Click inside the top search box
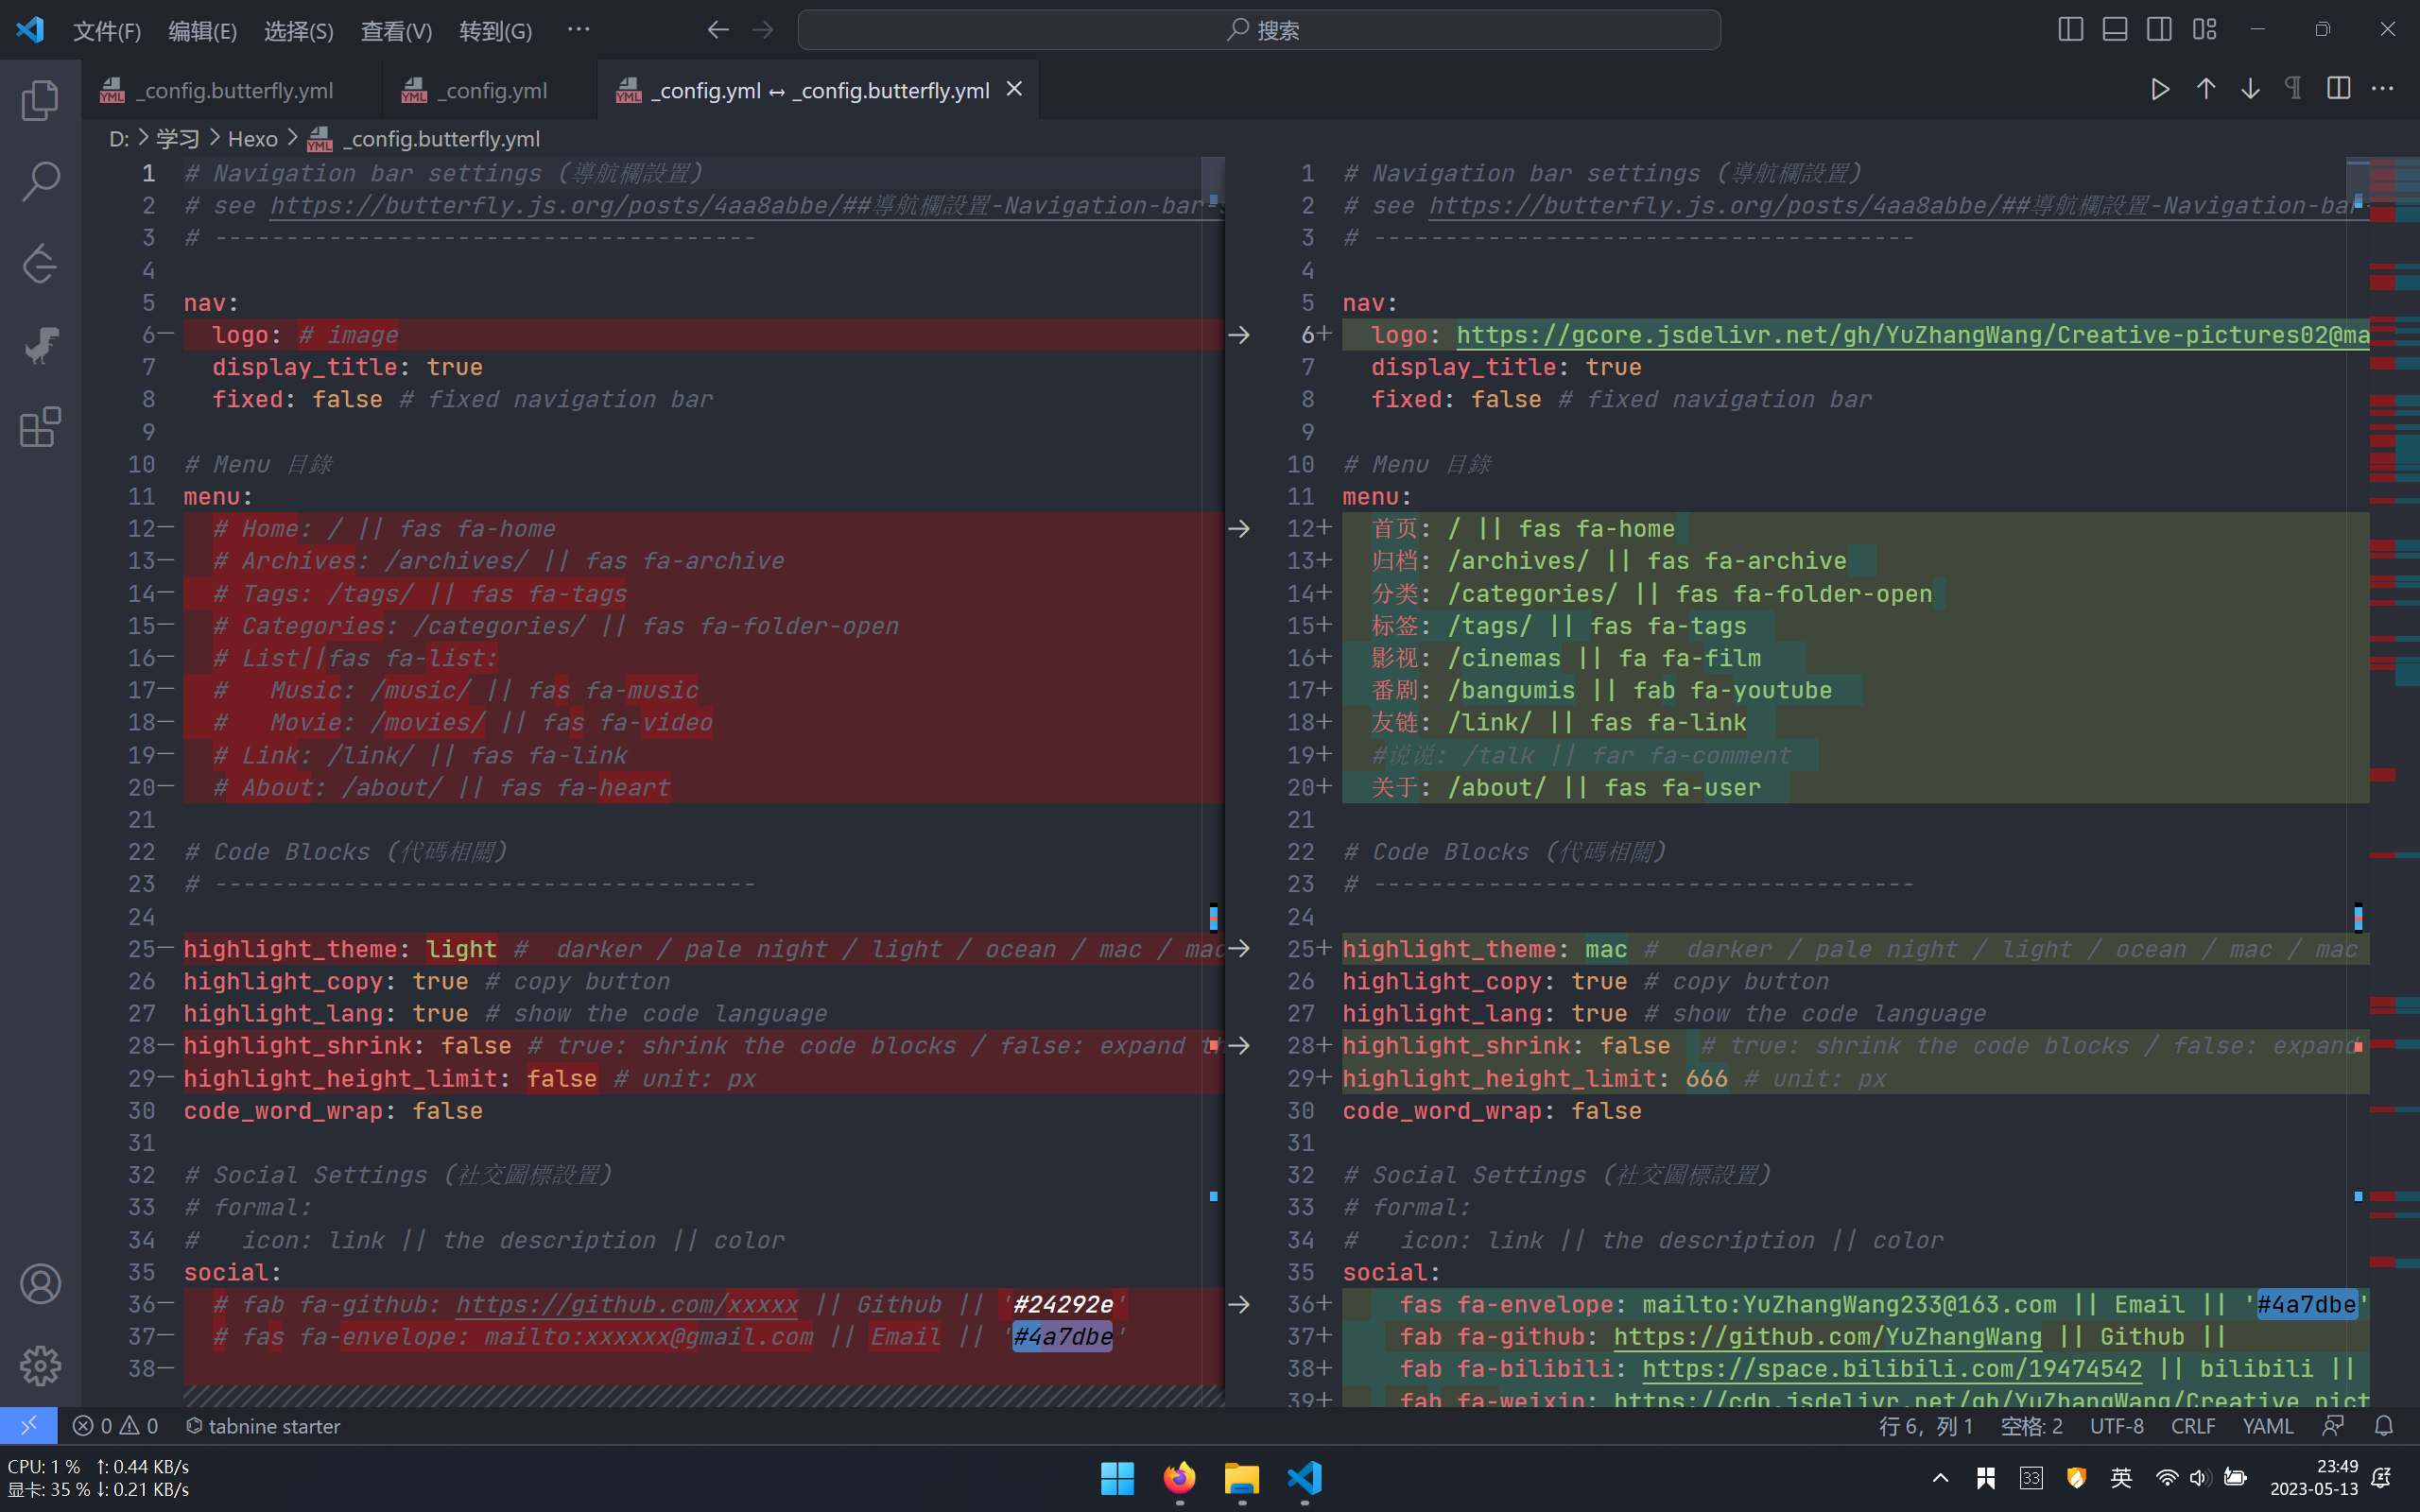This screenshot has height=1512, width=2420. click(1258, 29)
